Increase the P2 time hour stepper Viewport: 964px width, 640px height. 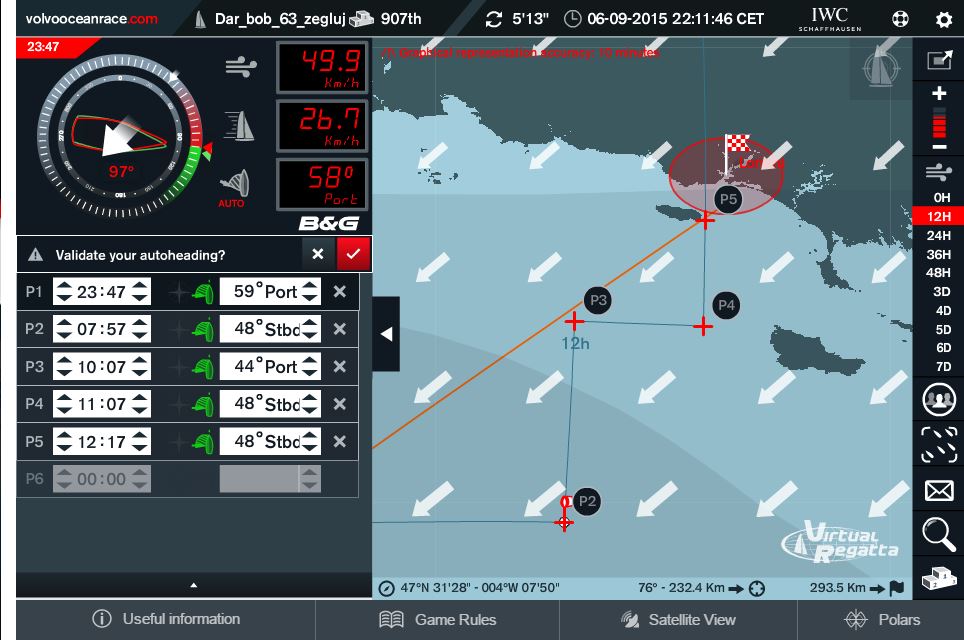tap(63, 322)
